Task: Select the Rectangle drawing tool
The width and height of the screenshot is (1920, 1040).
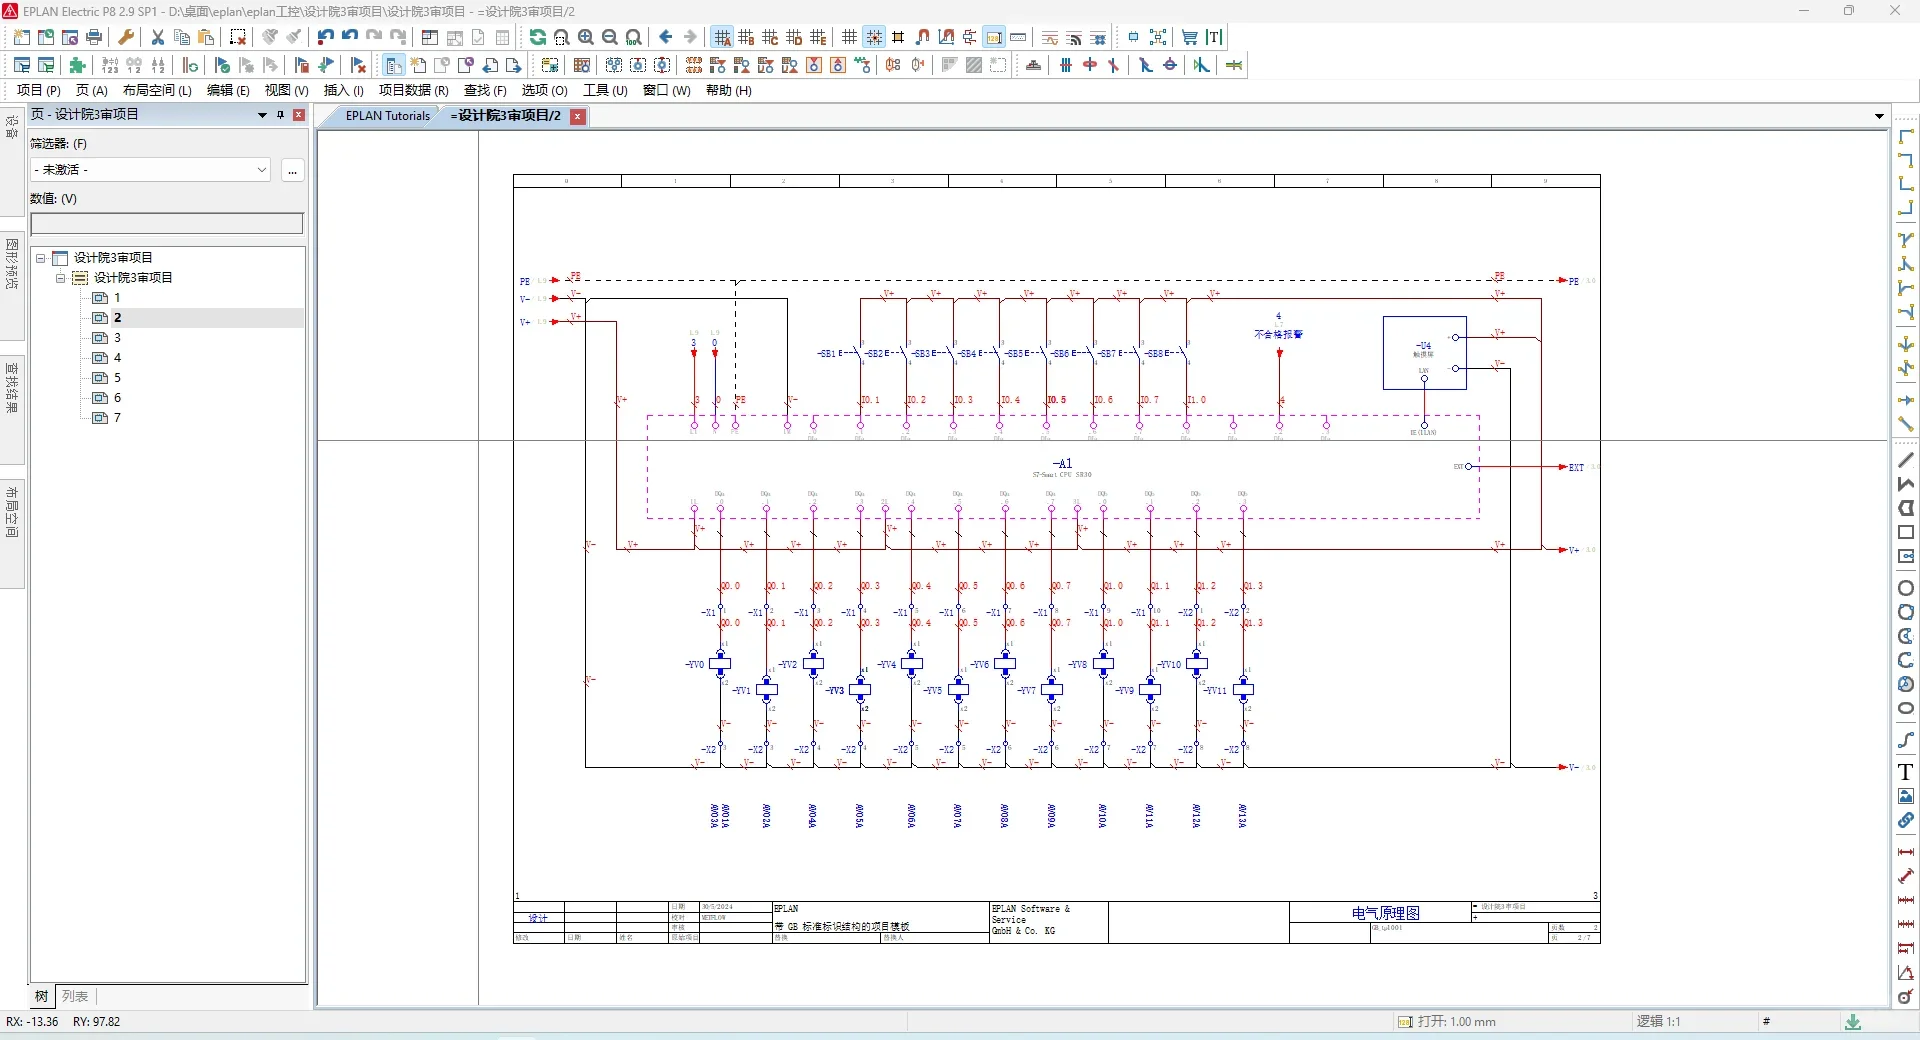Action: pos(1906,532)
